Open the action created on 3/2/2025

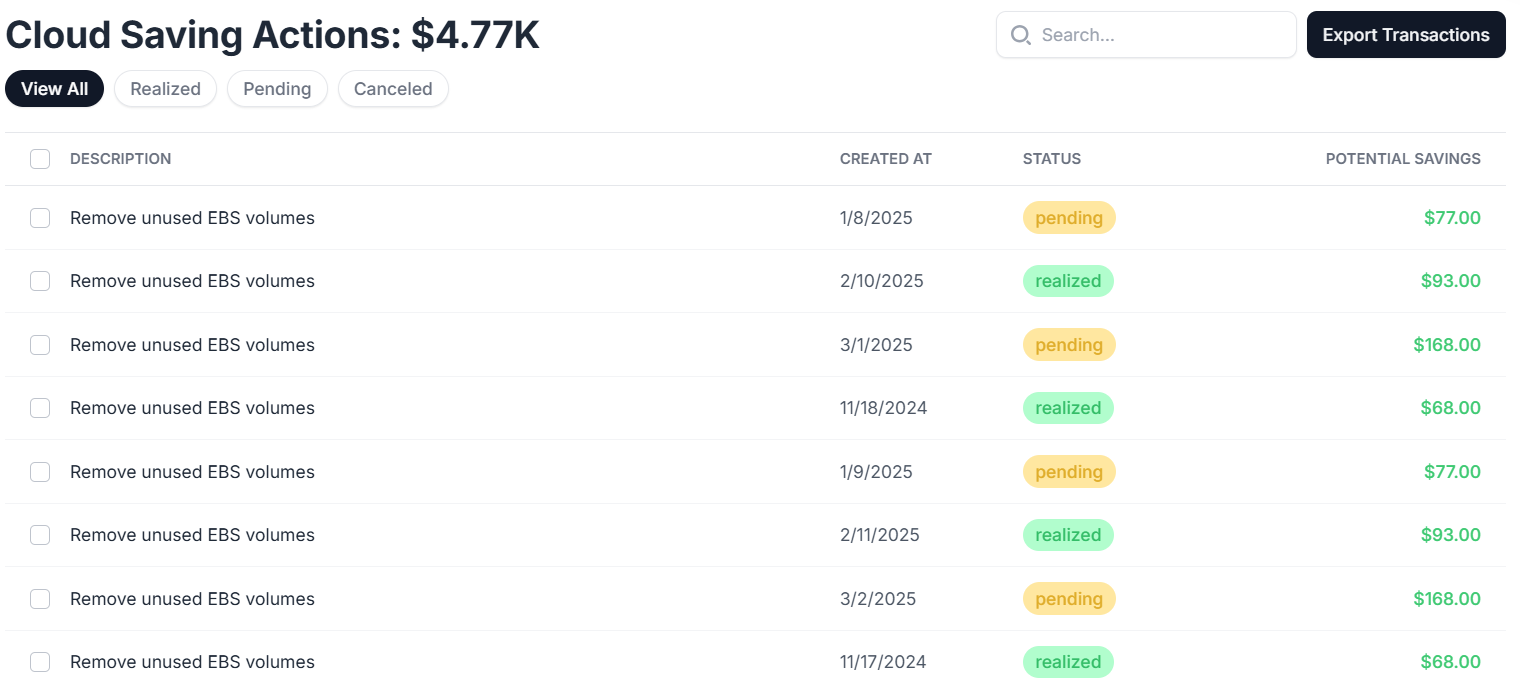coord(192,599)
